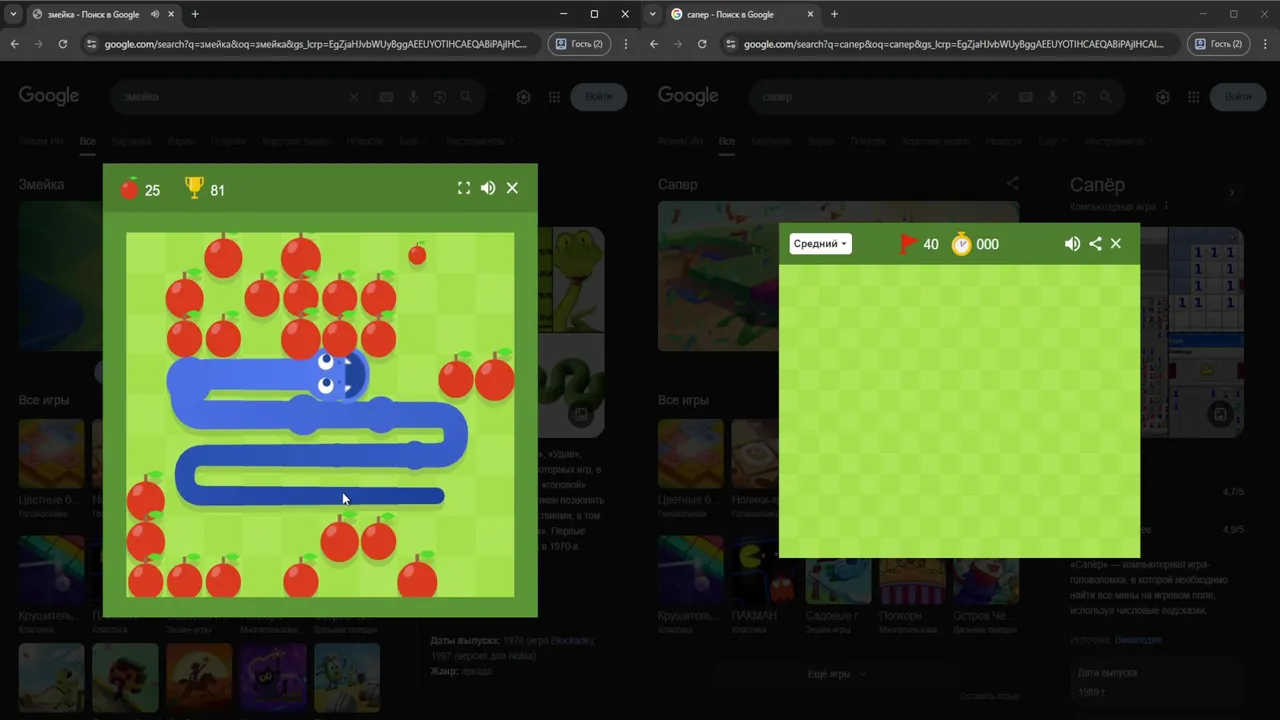
Task: Close the snake game overlay
Action: (x=512, y=188)
